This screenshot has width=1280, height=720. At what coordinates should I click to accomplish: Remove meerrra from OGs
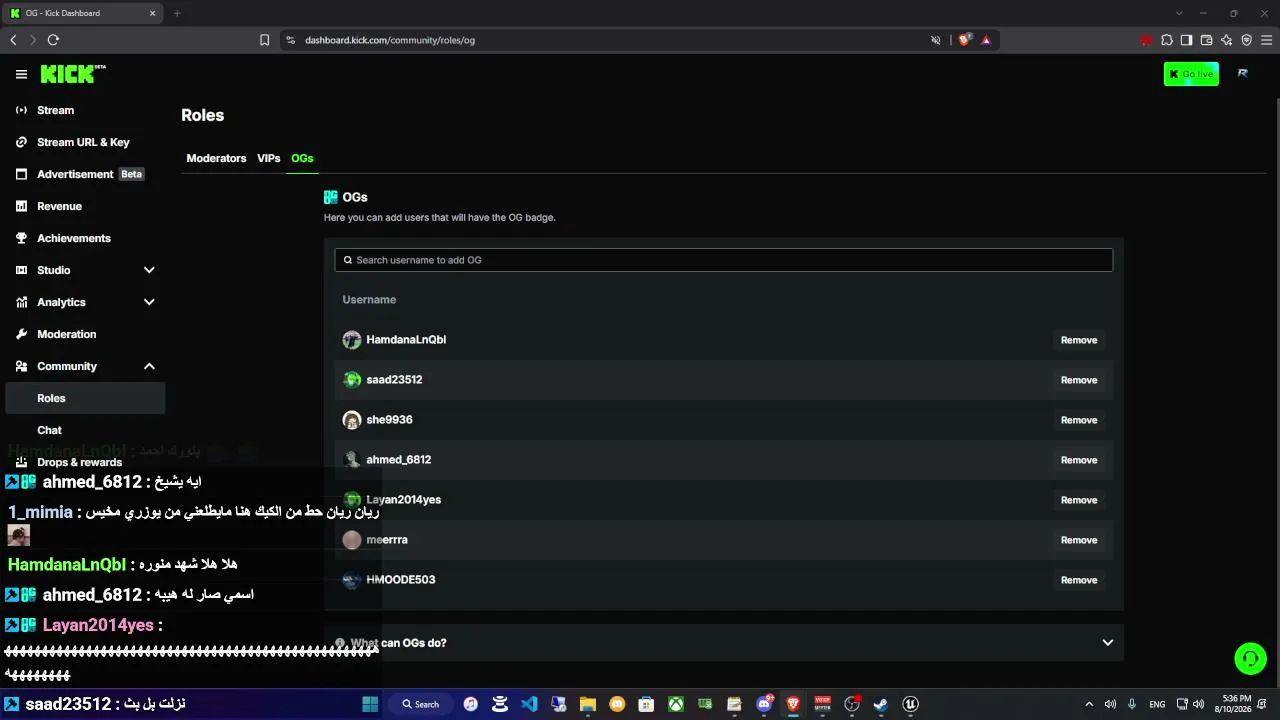pos(1079,540)
